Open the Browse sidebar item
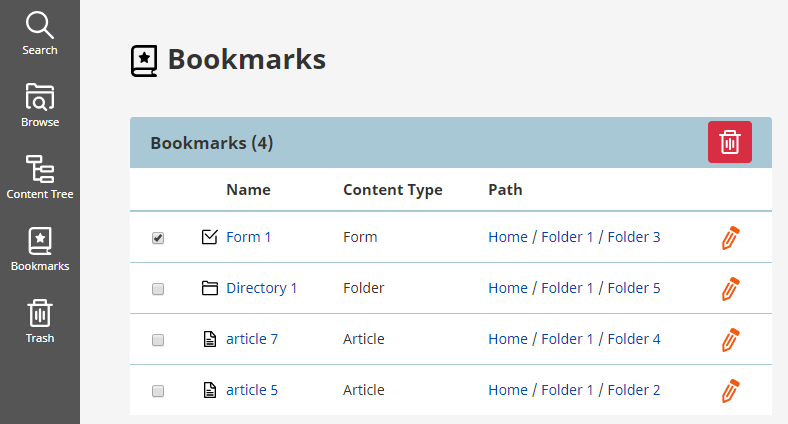 point(40,105)
